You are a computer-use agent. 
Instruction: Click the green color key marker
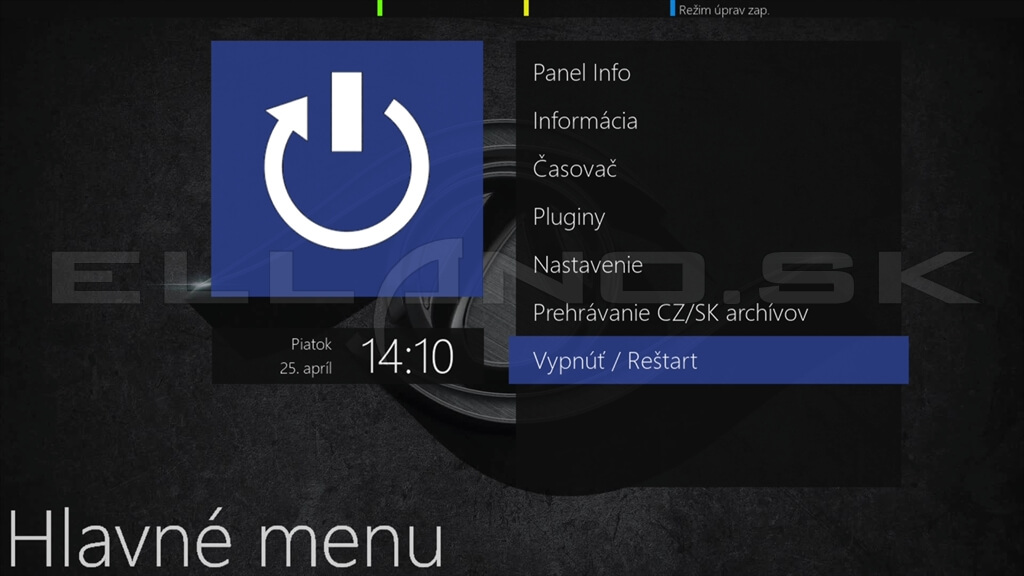pos(379,8)
